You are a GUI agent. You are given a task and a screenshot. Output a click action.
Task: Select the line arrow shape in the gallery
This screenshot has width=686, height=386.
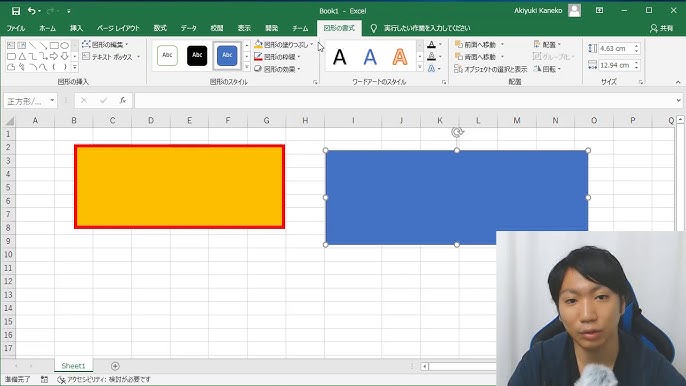coord(43,45)
